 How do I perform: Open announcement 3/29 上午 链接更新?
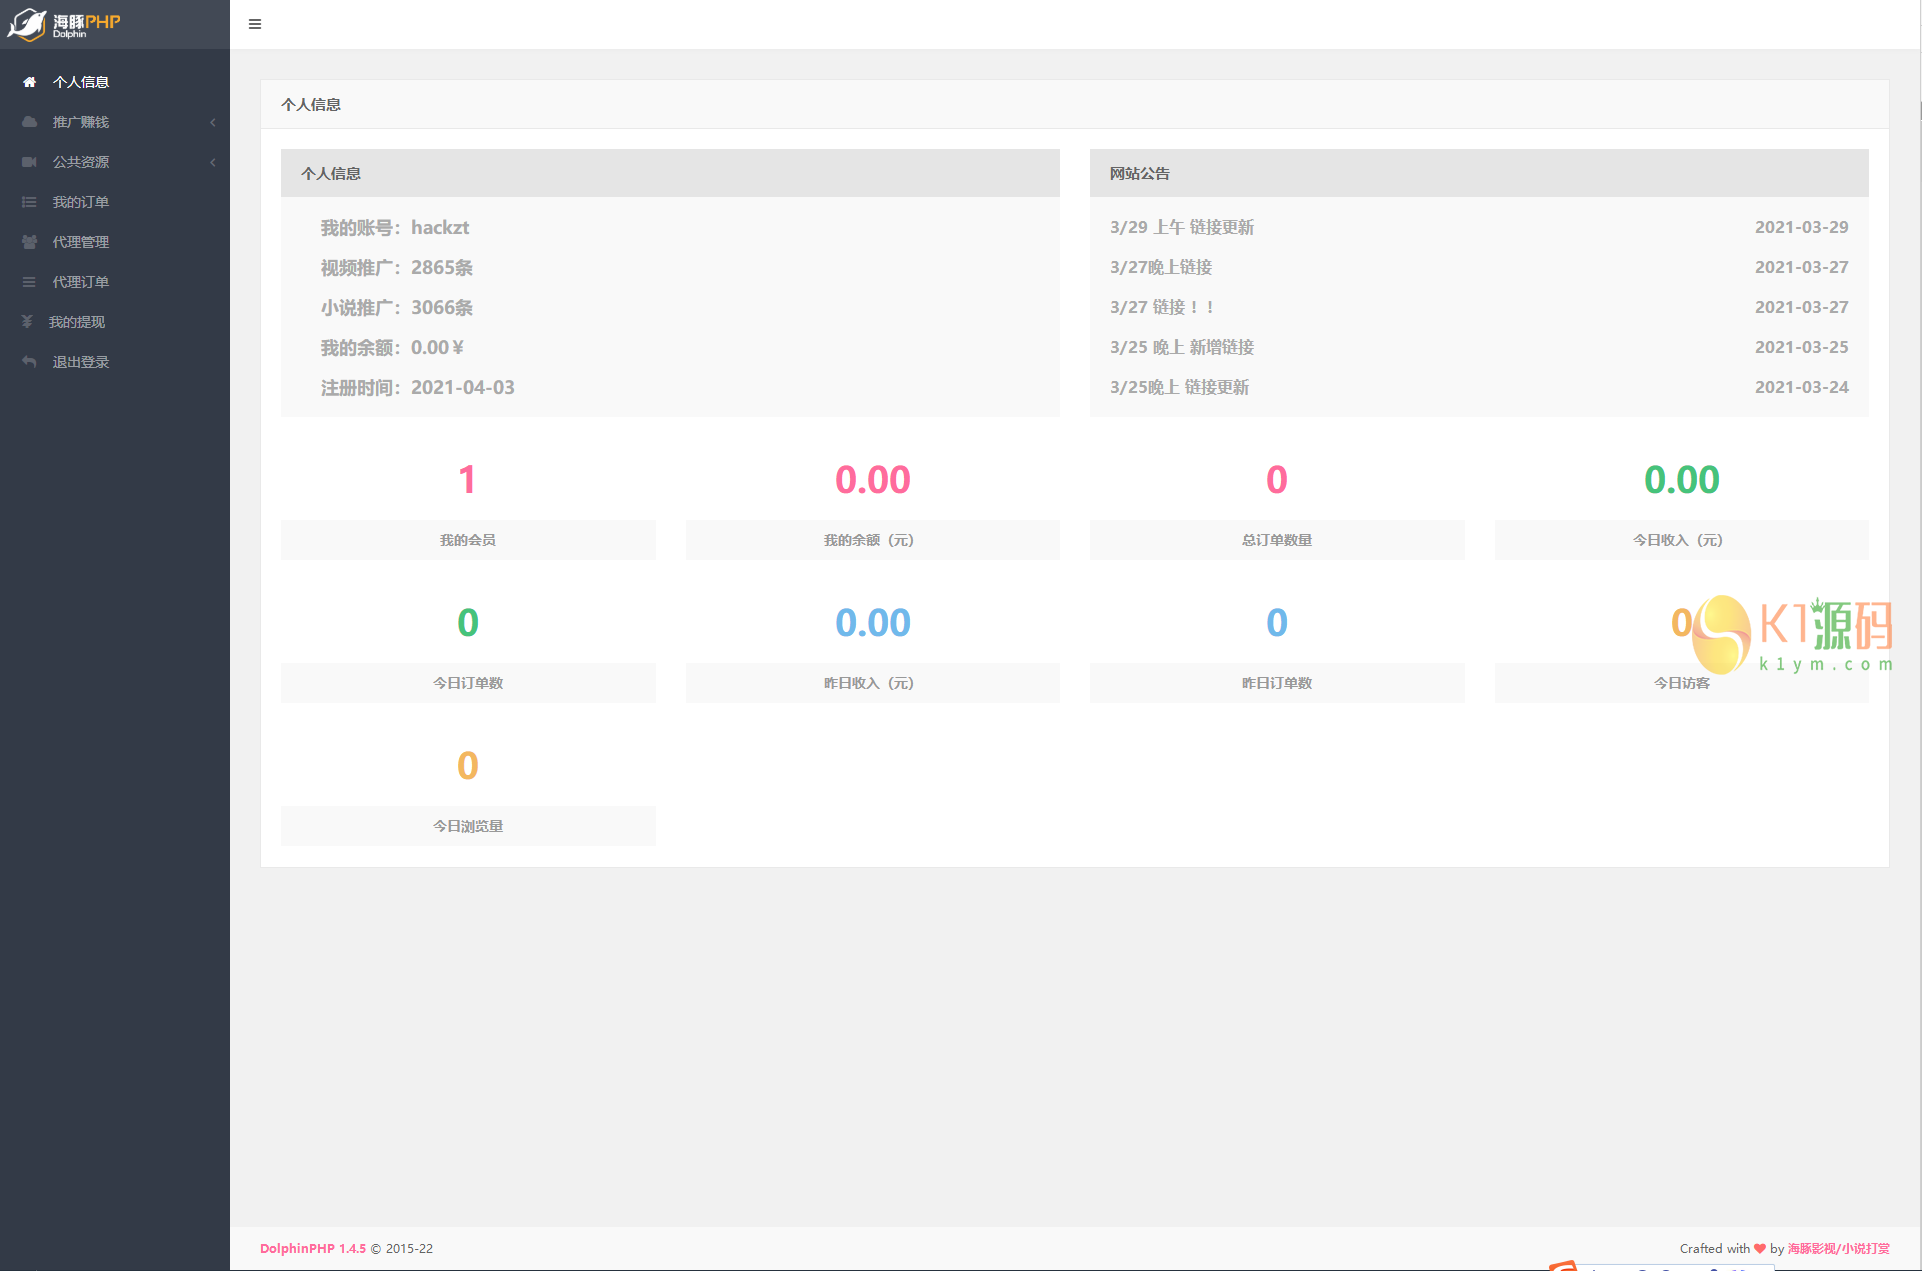click(x=1181, y=227)
